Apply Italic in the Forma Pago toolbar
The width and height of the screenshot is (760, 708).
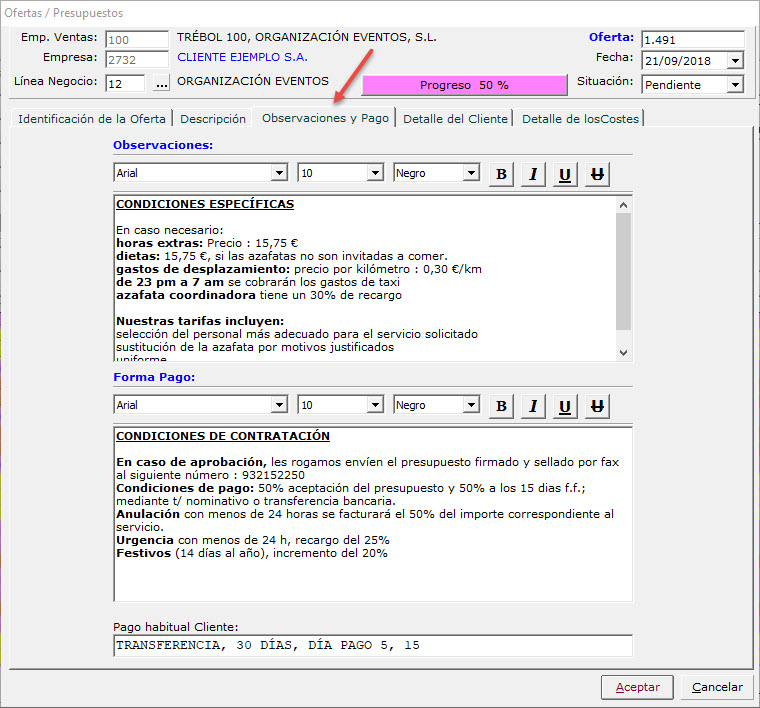(x=533, y=406)
